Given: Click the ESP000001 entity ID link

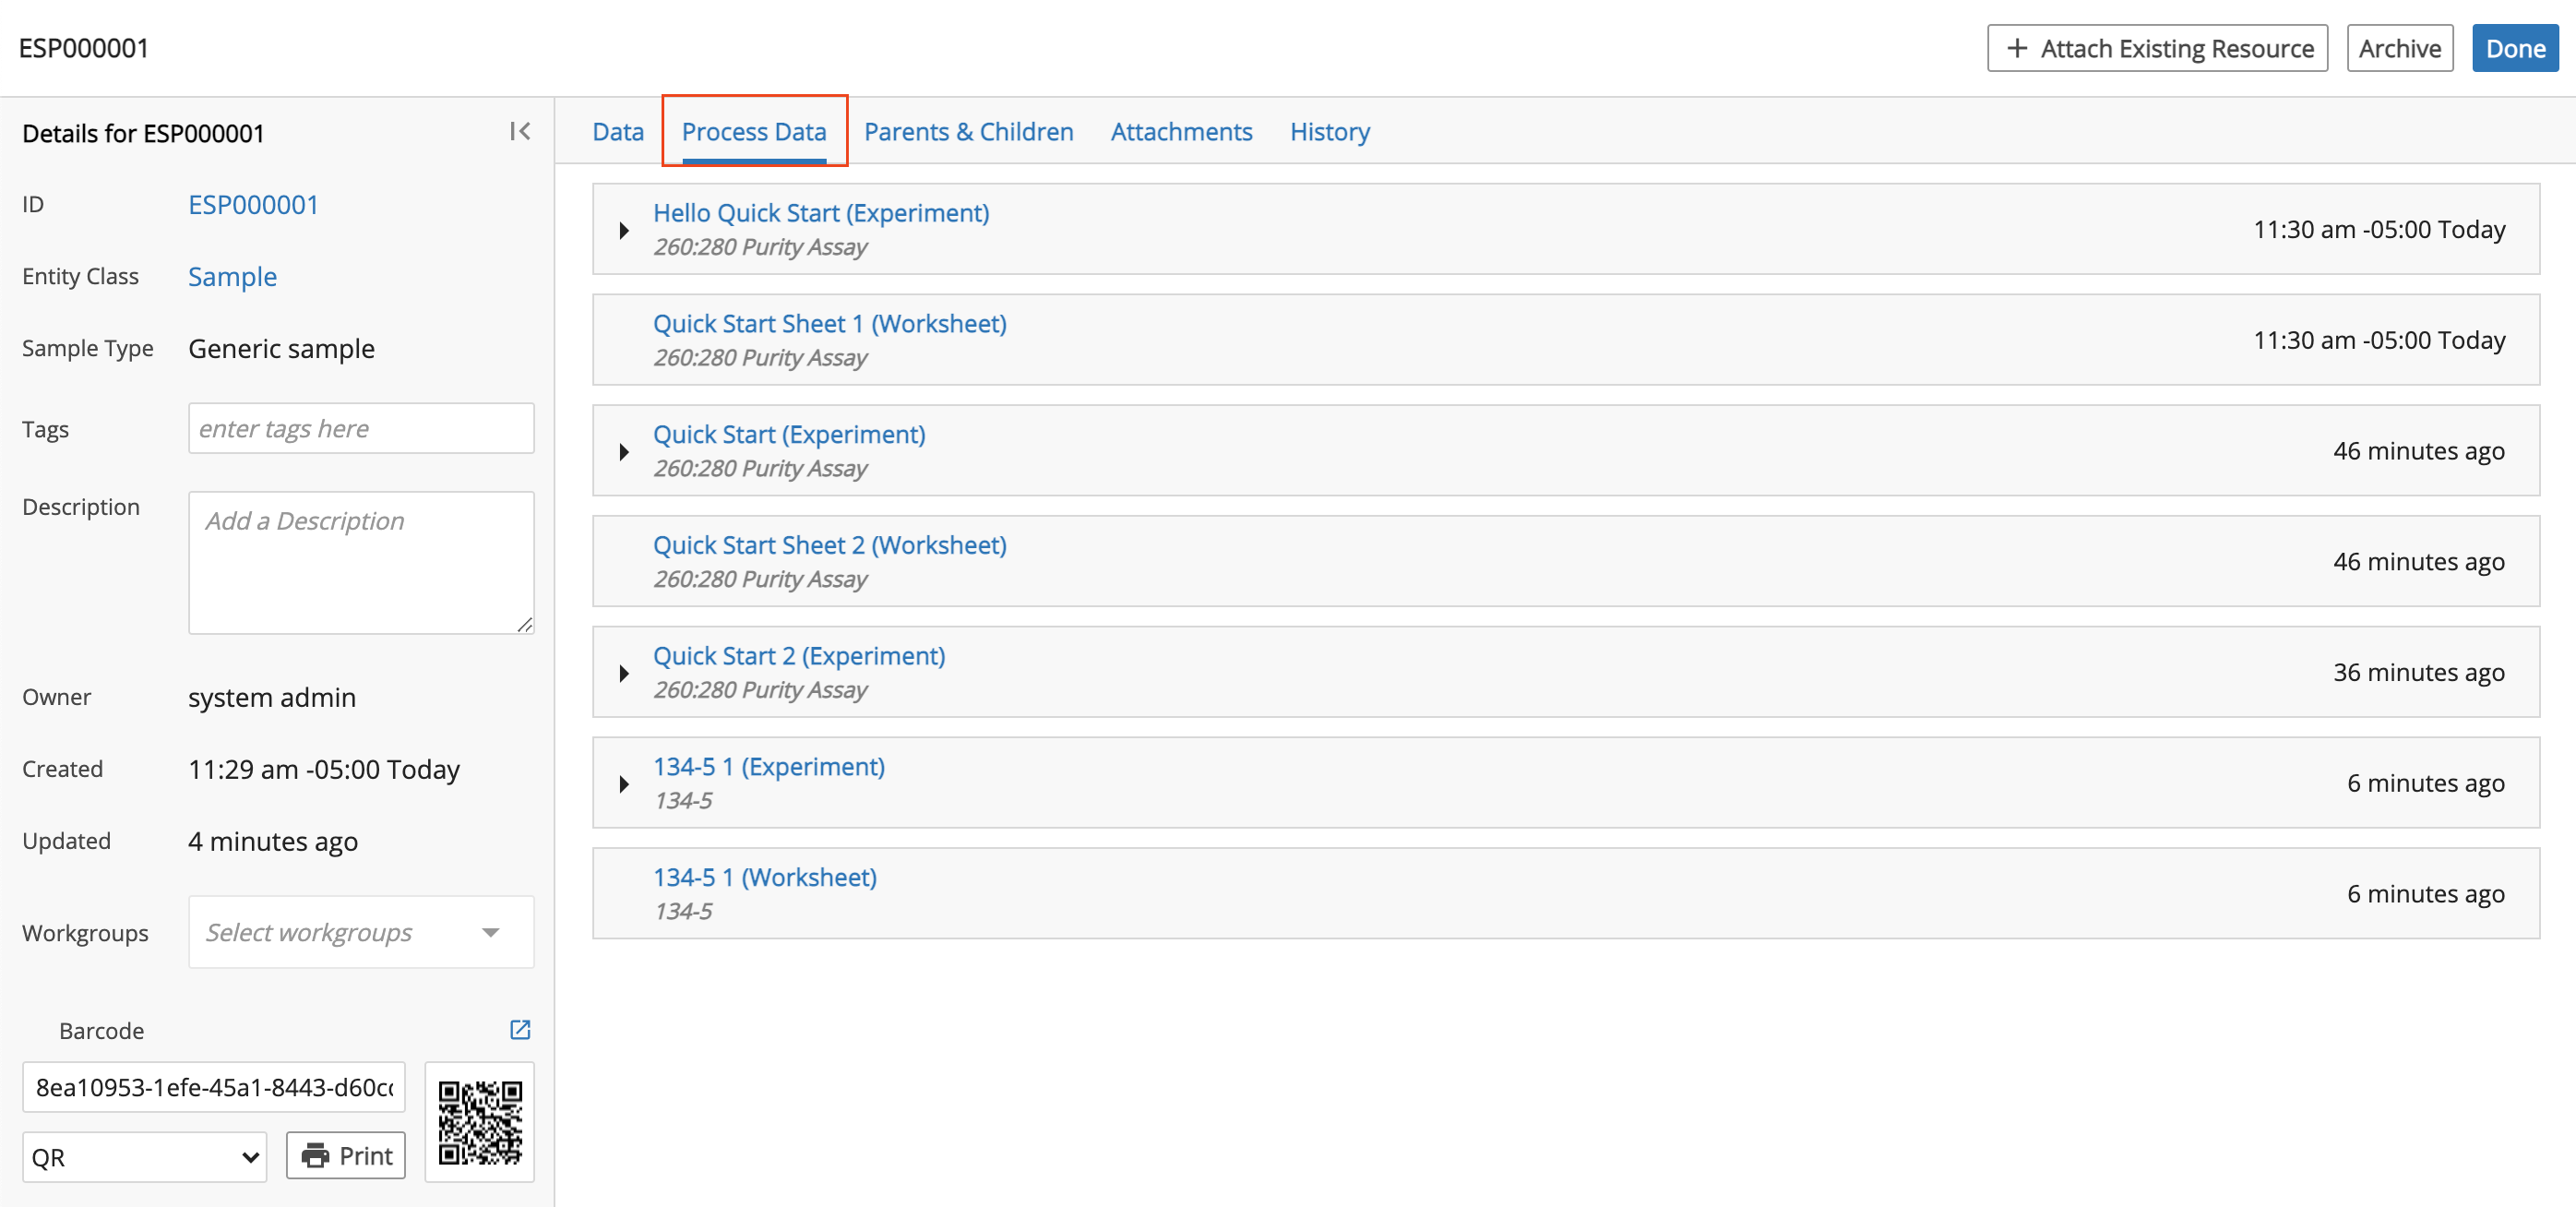Looking at the screenshot, I should 255,204.
